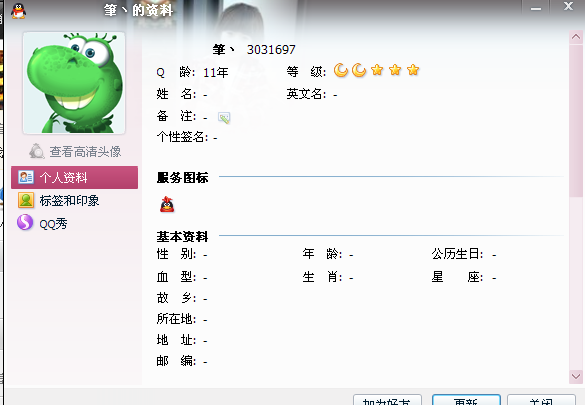Viewport: 585px width, 405px height.
Task: Click the purple QQ秀 icon
Action: tap(25, 222)
